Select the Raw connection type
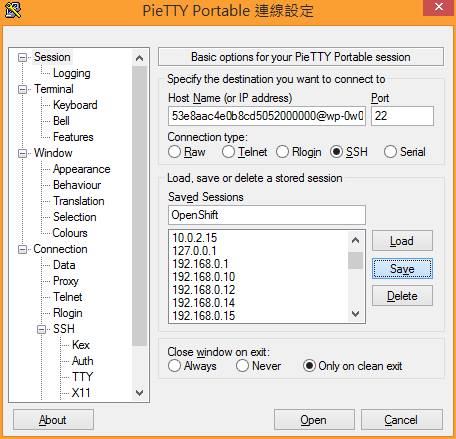456x439 pixels. tap(174, 152)
